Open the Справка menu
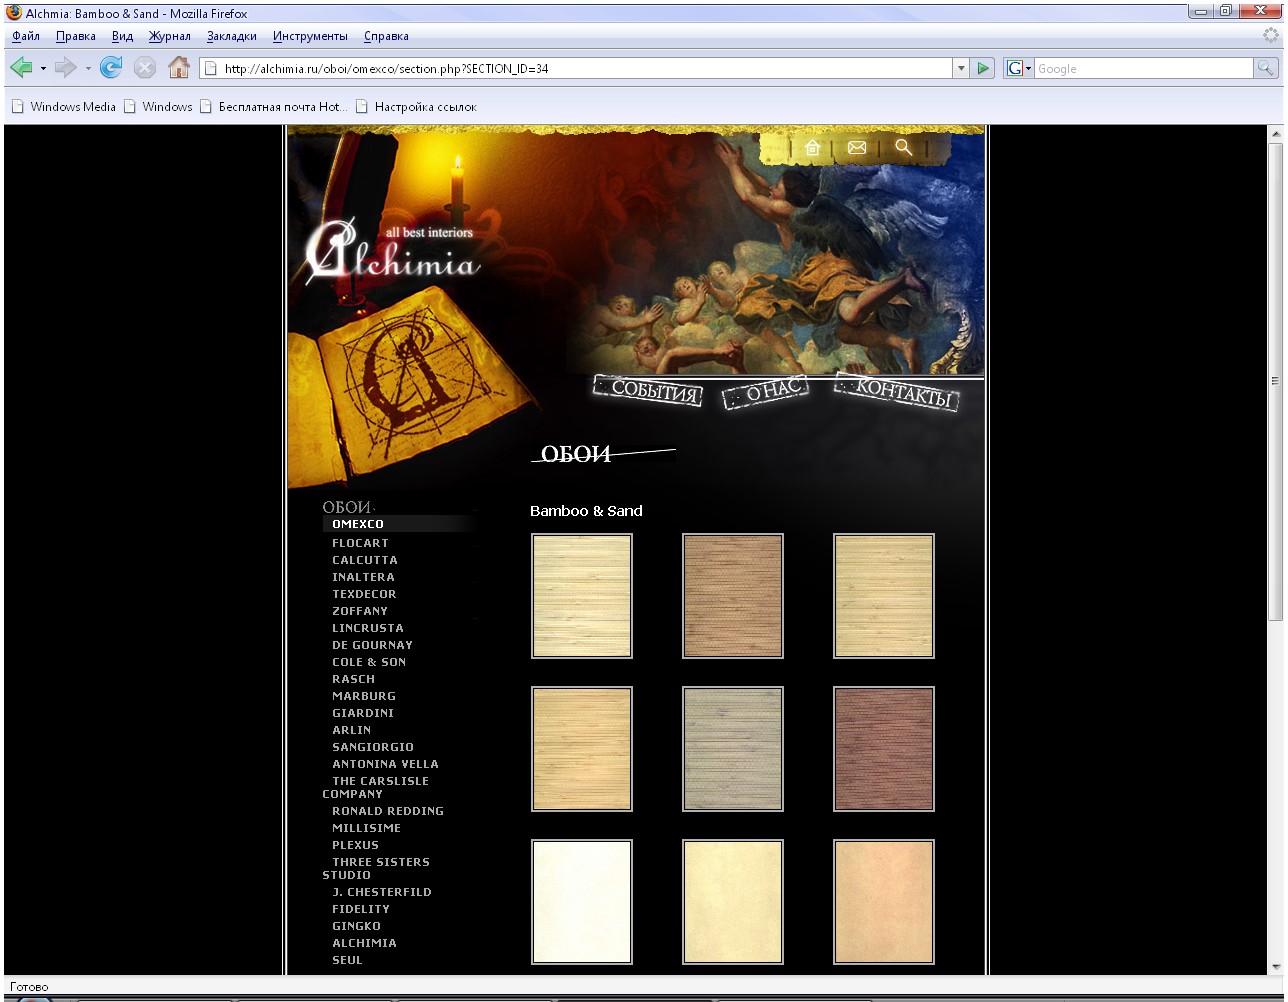The height and width of the screenshot is (1002, 1288). click(x=386, y=36)
